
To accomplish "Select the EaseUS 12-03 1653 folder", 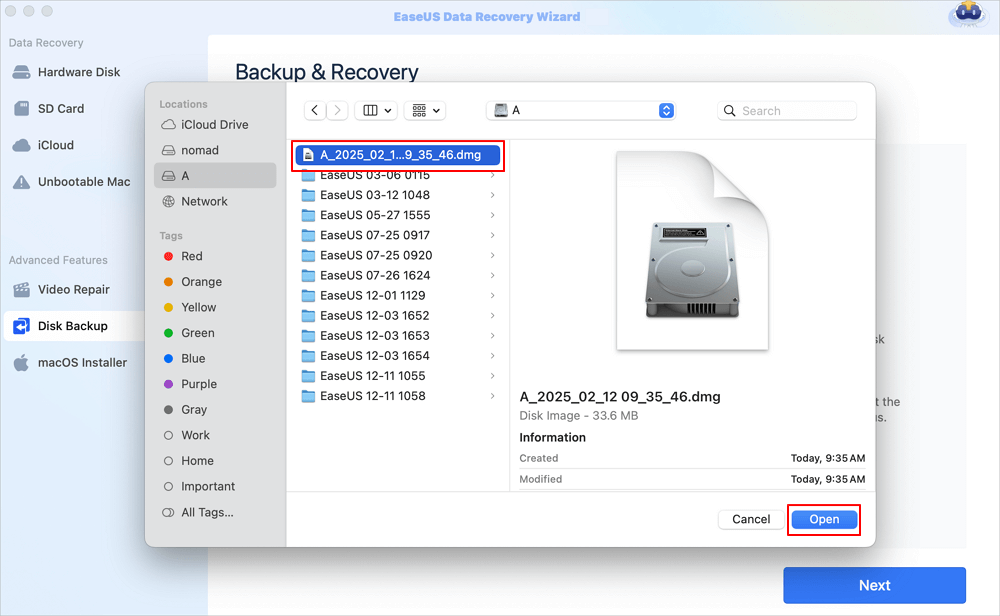I will [x=398, y=335].
